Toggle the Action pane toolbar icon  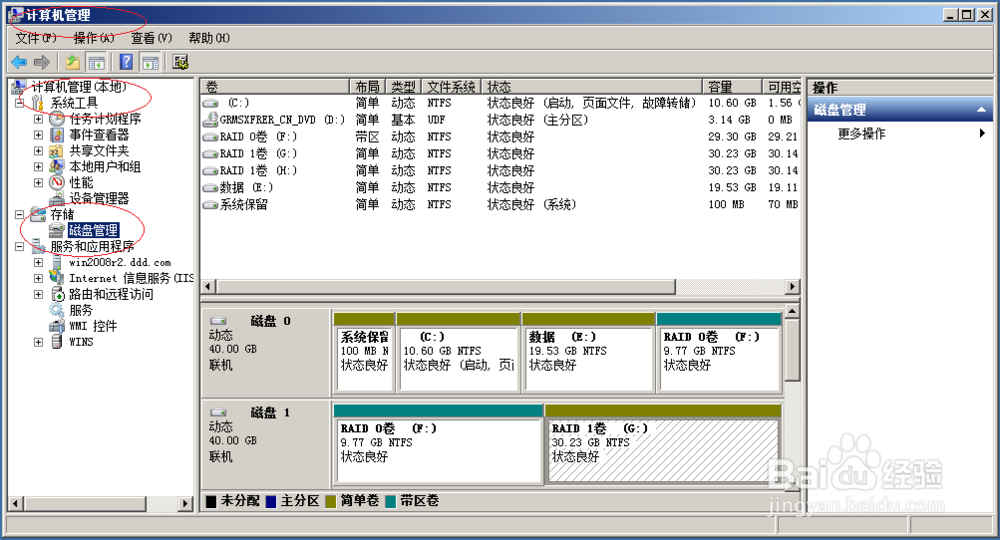pyautogui.click(x=151, y=62)
